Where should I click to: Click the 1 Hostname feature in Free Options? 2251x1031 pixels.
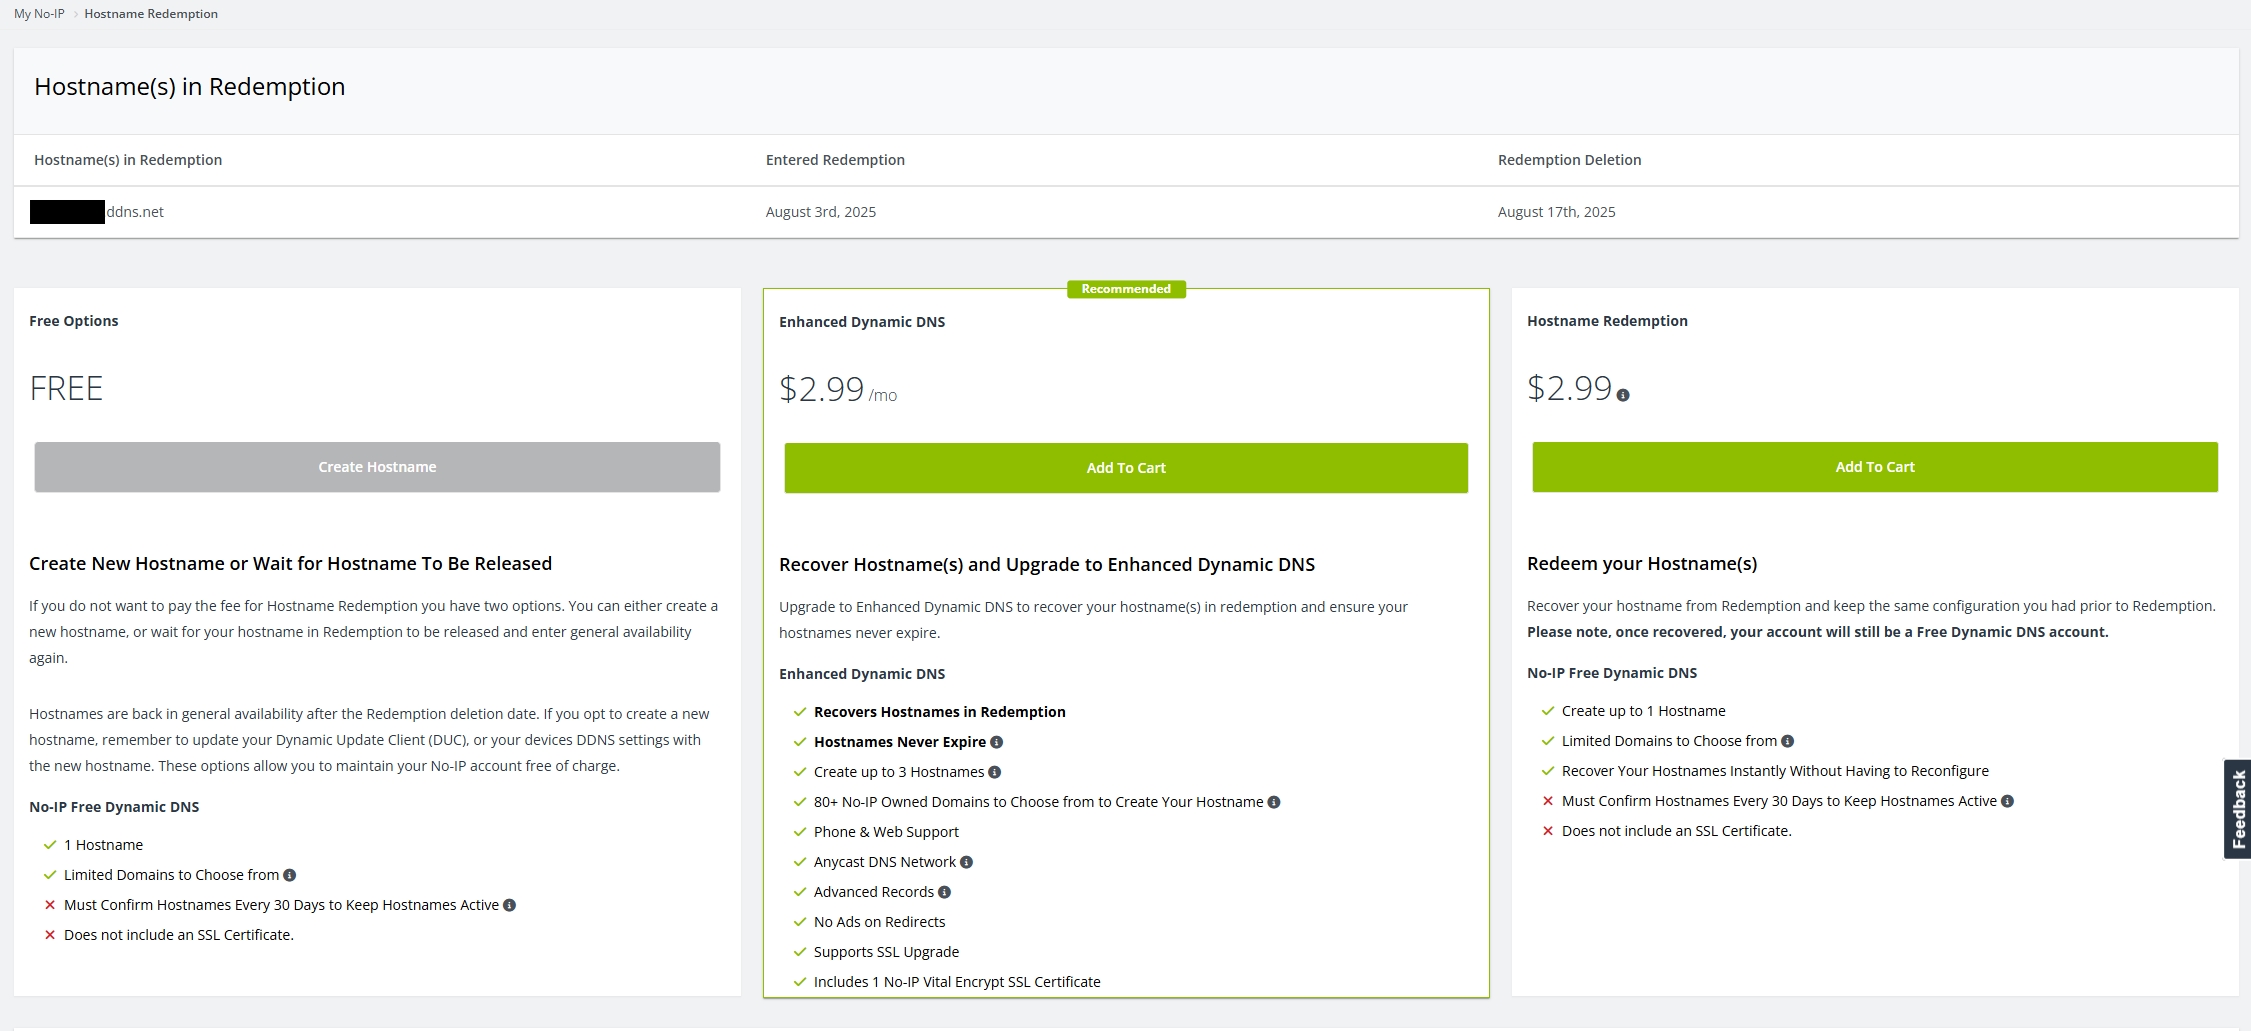pos(103,845)
